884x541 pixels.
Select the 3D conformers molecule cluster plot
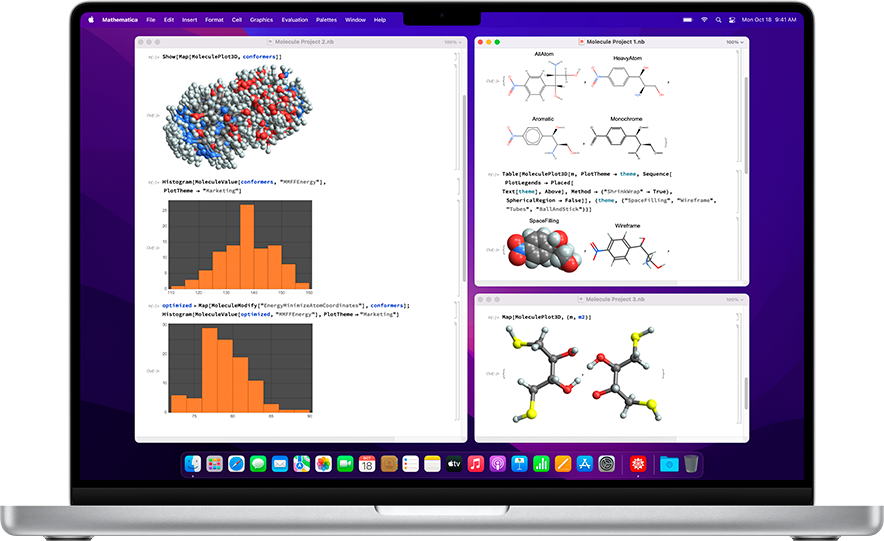pyautogui.click(x=238, y=117)
